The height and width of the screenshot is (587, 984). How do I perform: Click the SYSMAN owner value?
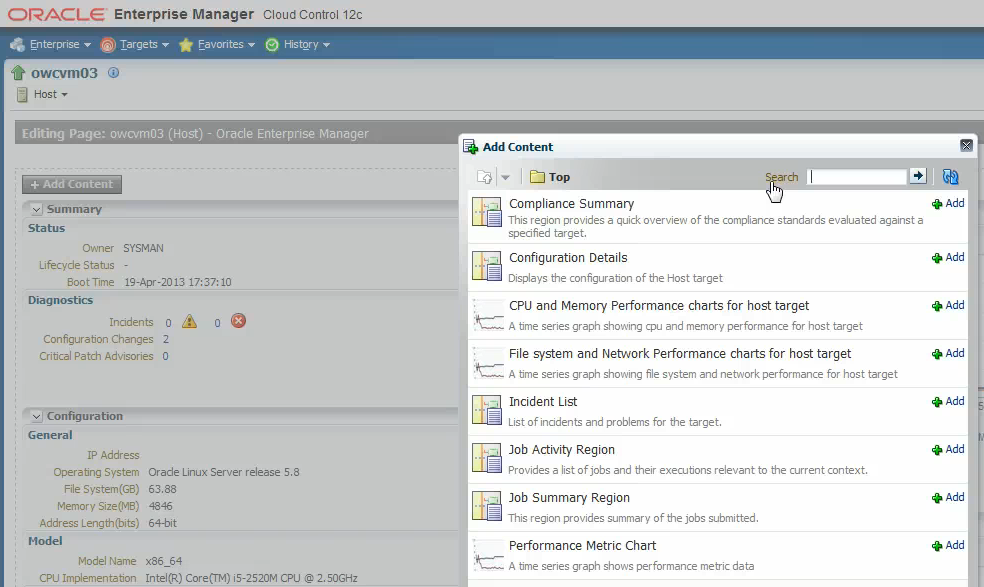143,248
